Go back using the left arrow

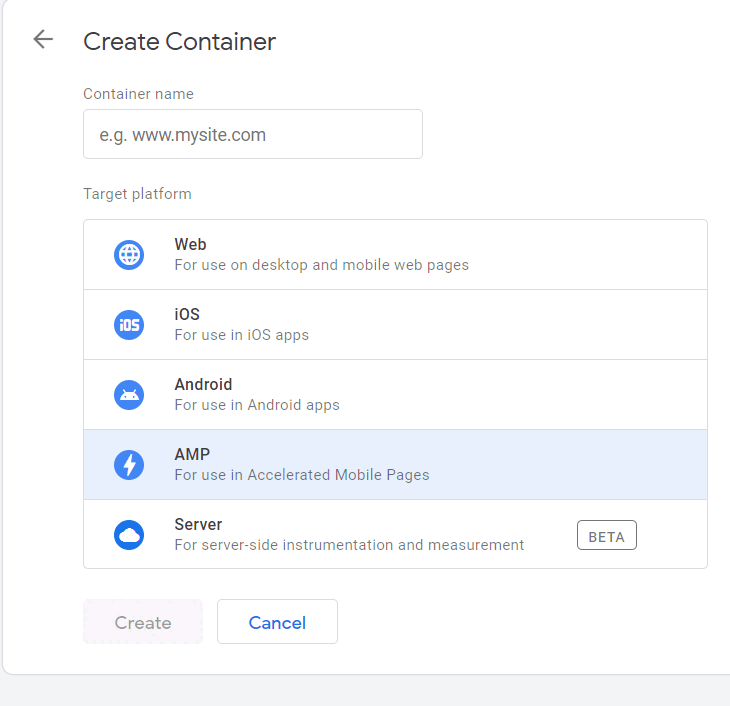click(x=43, y=39)
